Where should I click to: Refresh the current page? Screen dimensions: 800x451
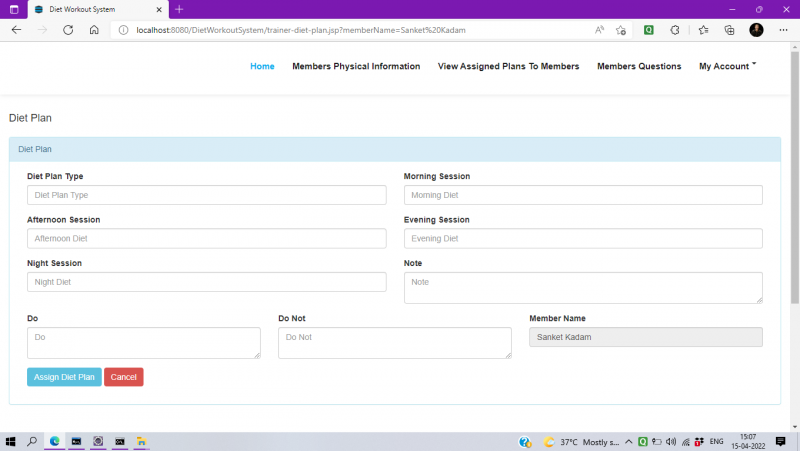tap(68, 30)
